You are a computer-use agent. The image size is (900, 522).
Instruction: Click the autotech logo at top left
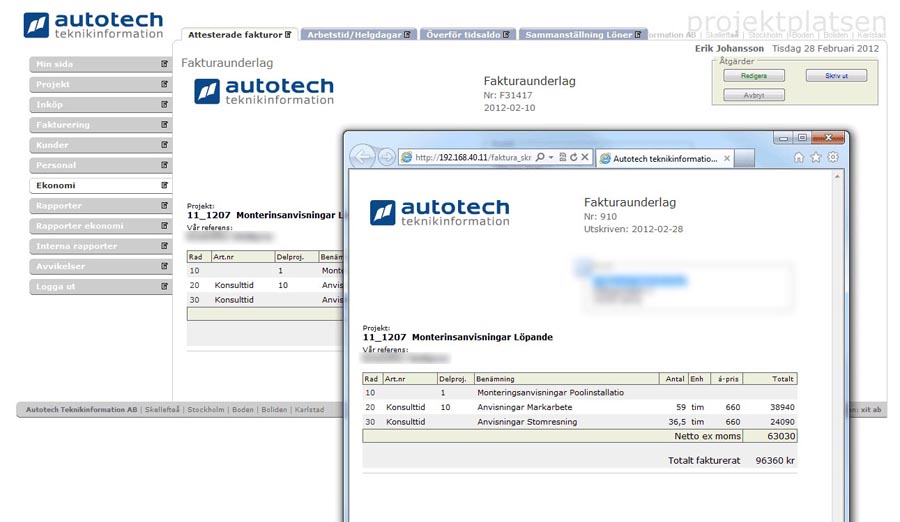coord(94,25)
